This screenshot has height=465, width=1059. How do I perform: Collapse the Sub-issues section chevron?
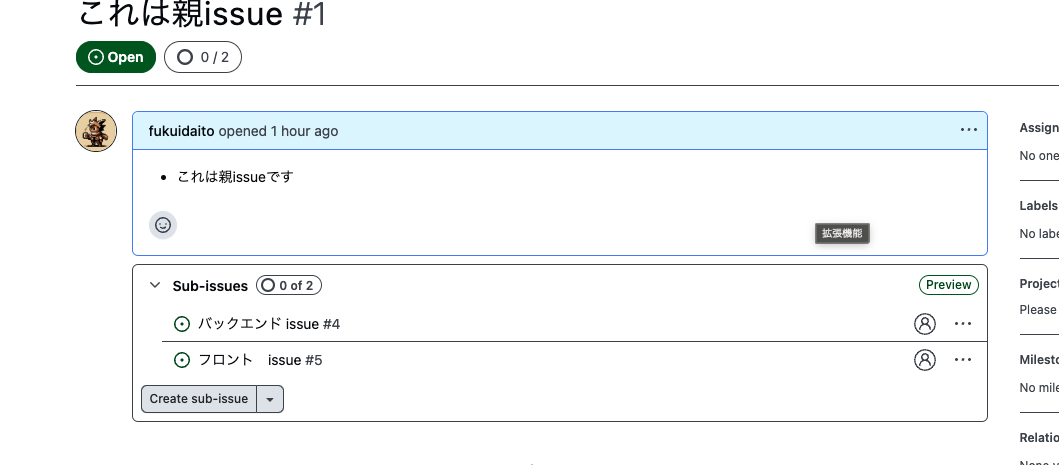(x=155, y=285)
